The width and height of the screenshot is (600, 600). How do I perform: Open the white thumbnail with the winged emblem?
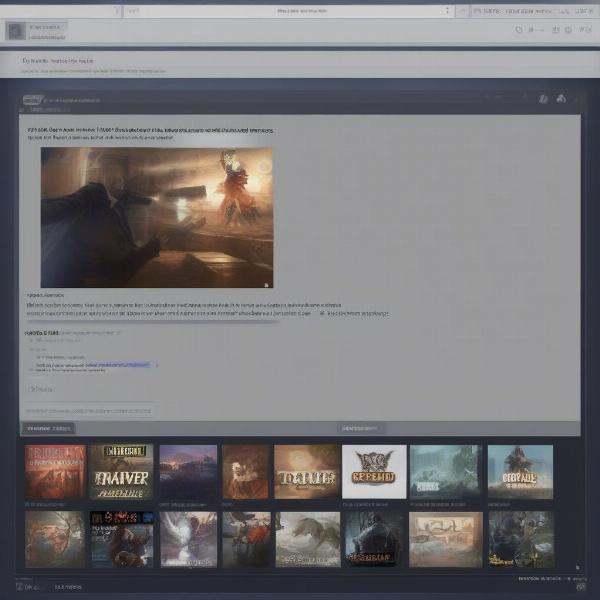coord(374,471)
